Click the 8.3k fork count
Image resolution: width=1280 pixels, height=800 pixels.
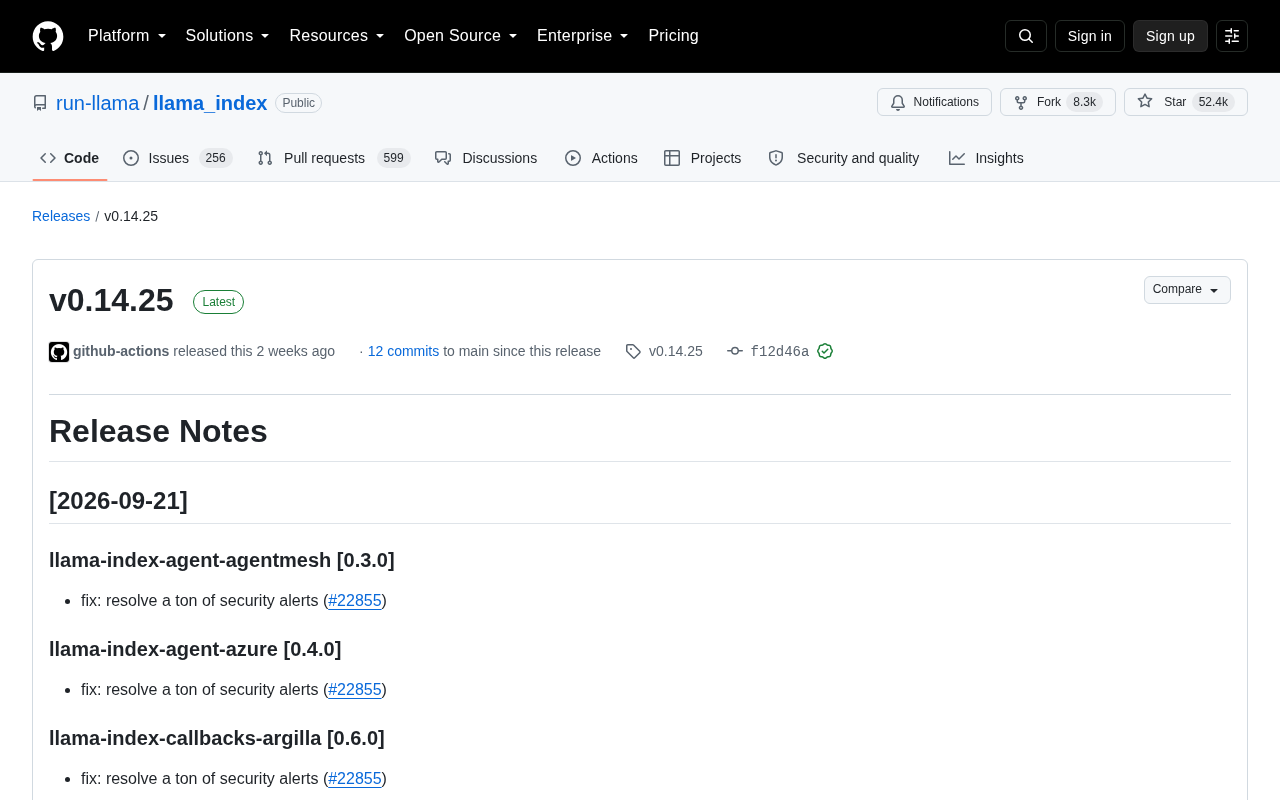click(1084, 102)
